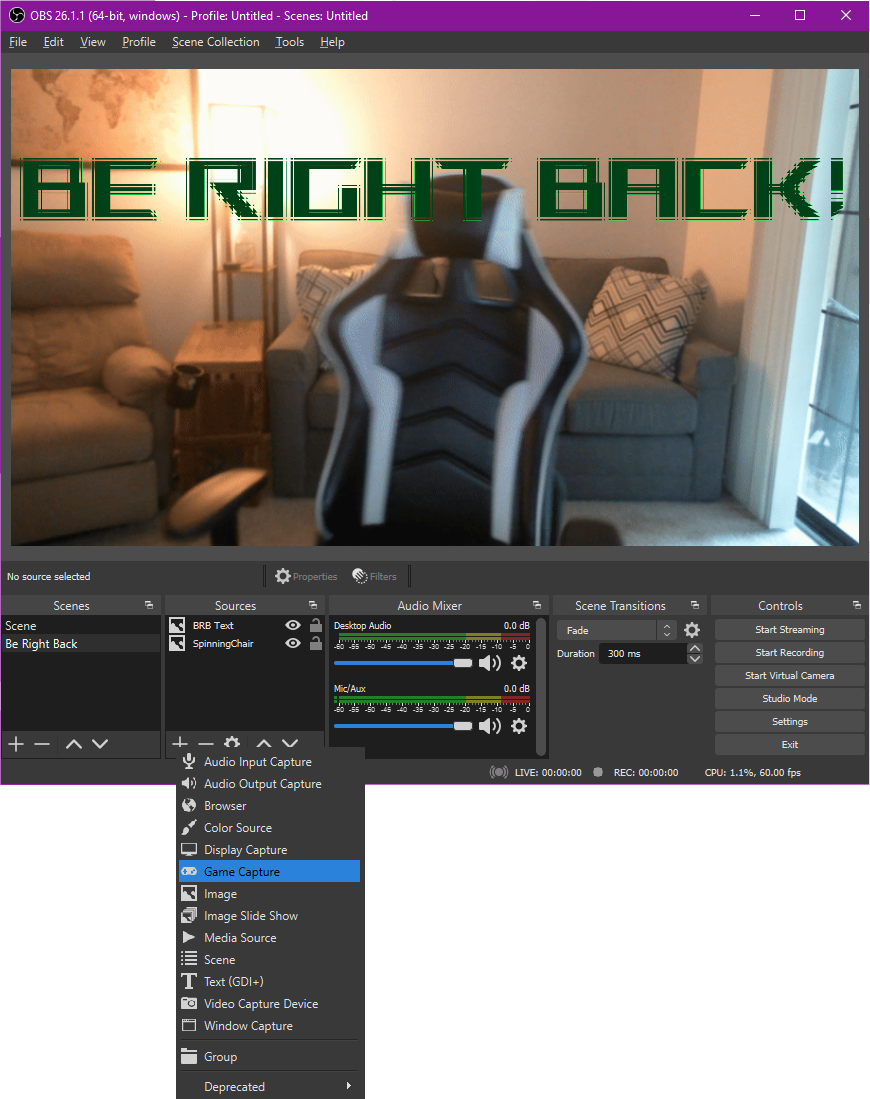Image resolution: width=870 pixels, height=1099 pixels.
Task: Hide the BRB Text source
Action: pyautogui.click(x=292, y=624)
